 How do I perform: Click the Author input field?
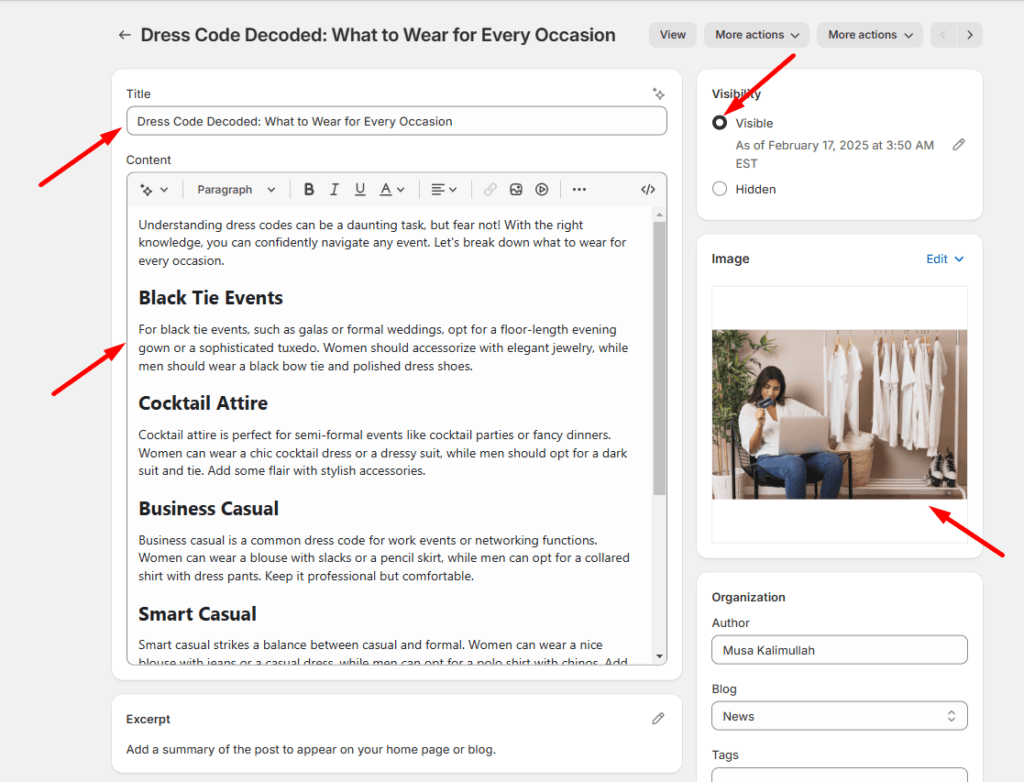pos(839,650)
